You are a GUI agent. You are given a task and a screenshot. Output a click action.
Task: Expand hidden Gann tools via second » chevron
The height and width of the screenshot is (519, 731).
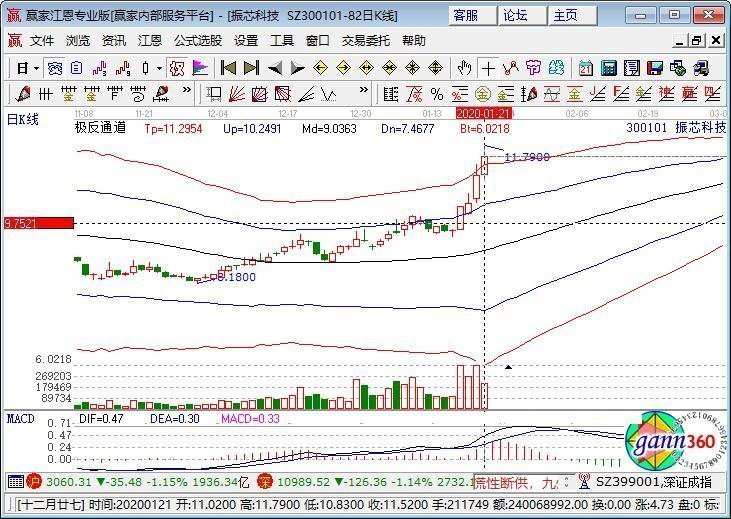coord(364,90)
